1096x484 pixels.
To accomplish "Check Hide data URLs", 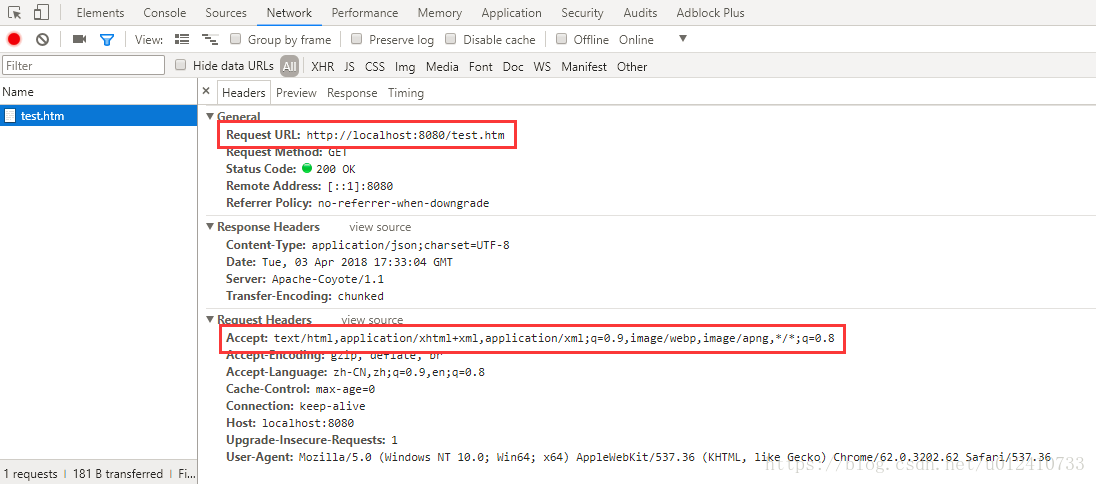I will coord(180,66).
